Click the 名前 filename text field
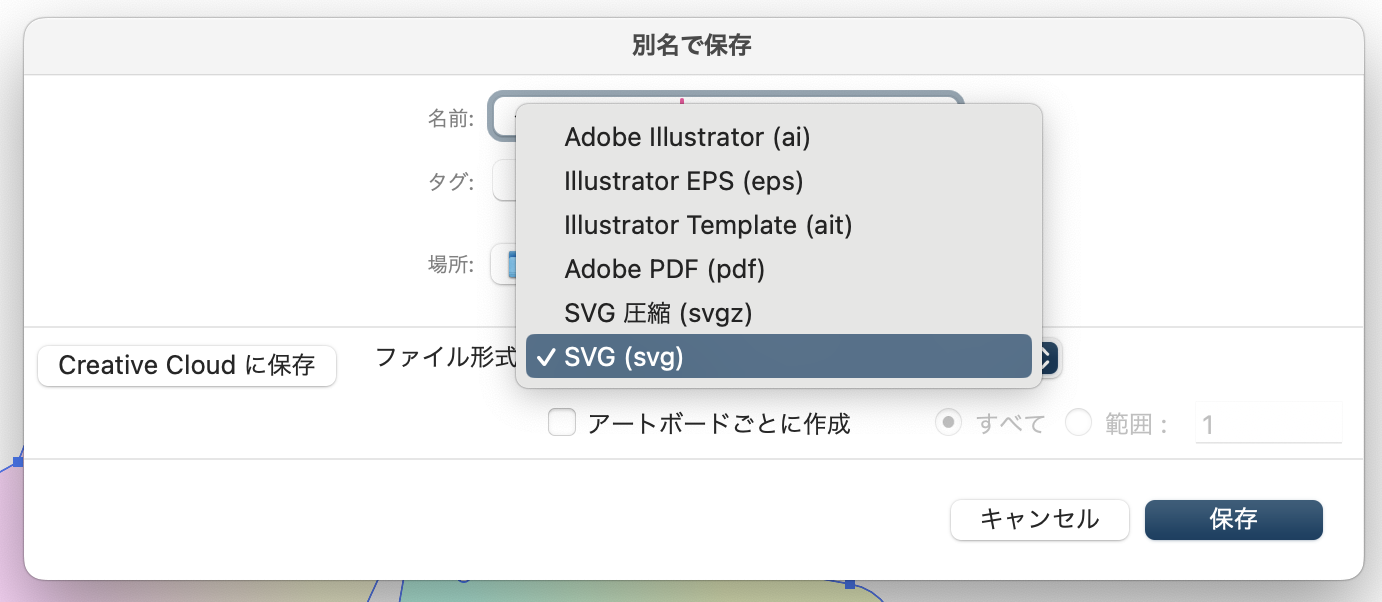This screenshot has height=602, width=1382. coord(503,118)
